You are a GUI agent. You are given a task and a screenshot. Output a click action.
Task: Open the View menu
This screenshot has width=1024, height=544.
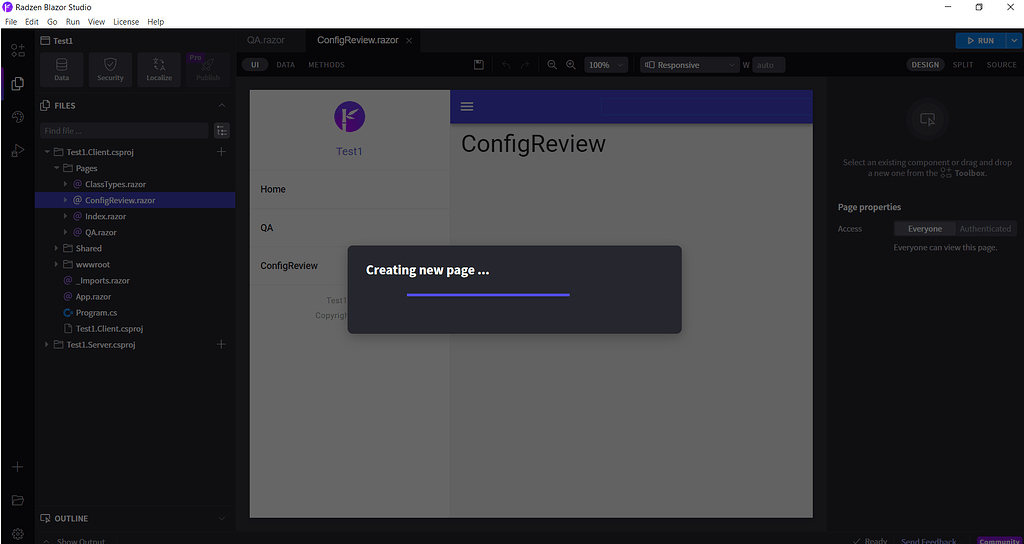pyautogui.click(x=97, y=22)
